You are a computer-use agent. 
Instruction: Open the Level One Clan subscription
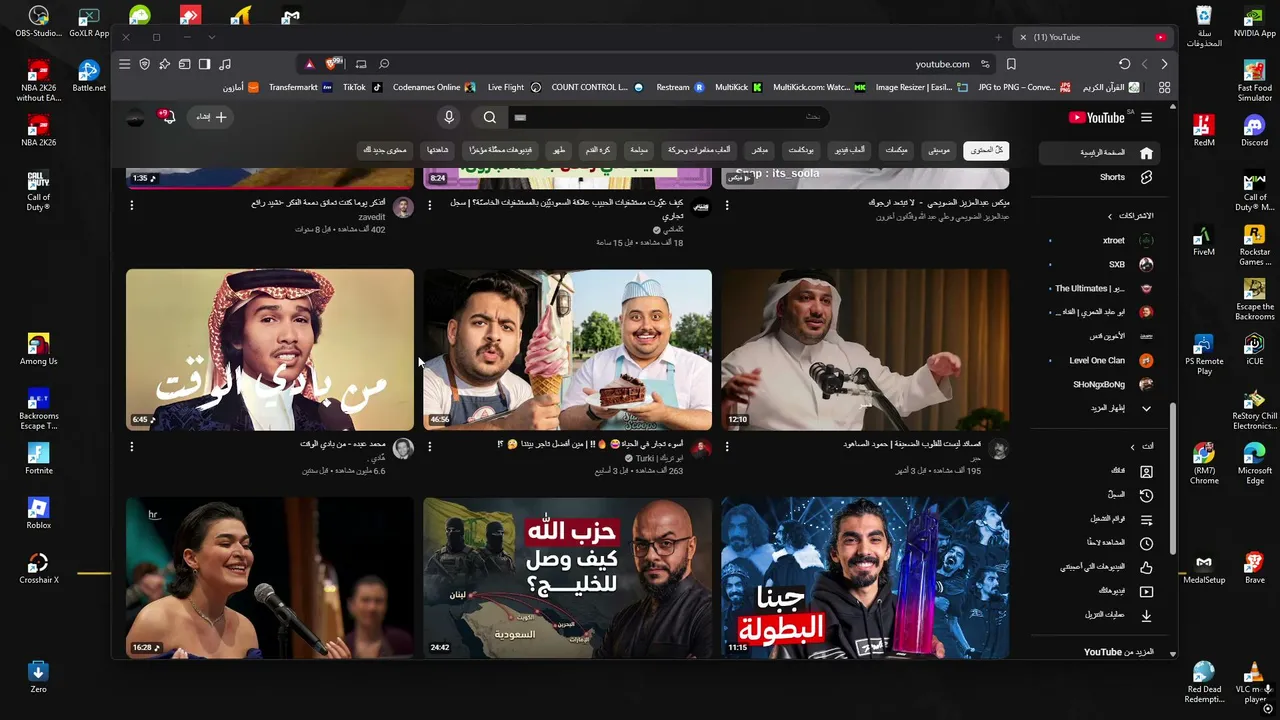pos(1099,360)
